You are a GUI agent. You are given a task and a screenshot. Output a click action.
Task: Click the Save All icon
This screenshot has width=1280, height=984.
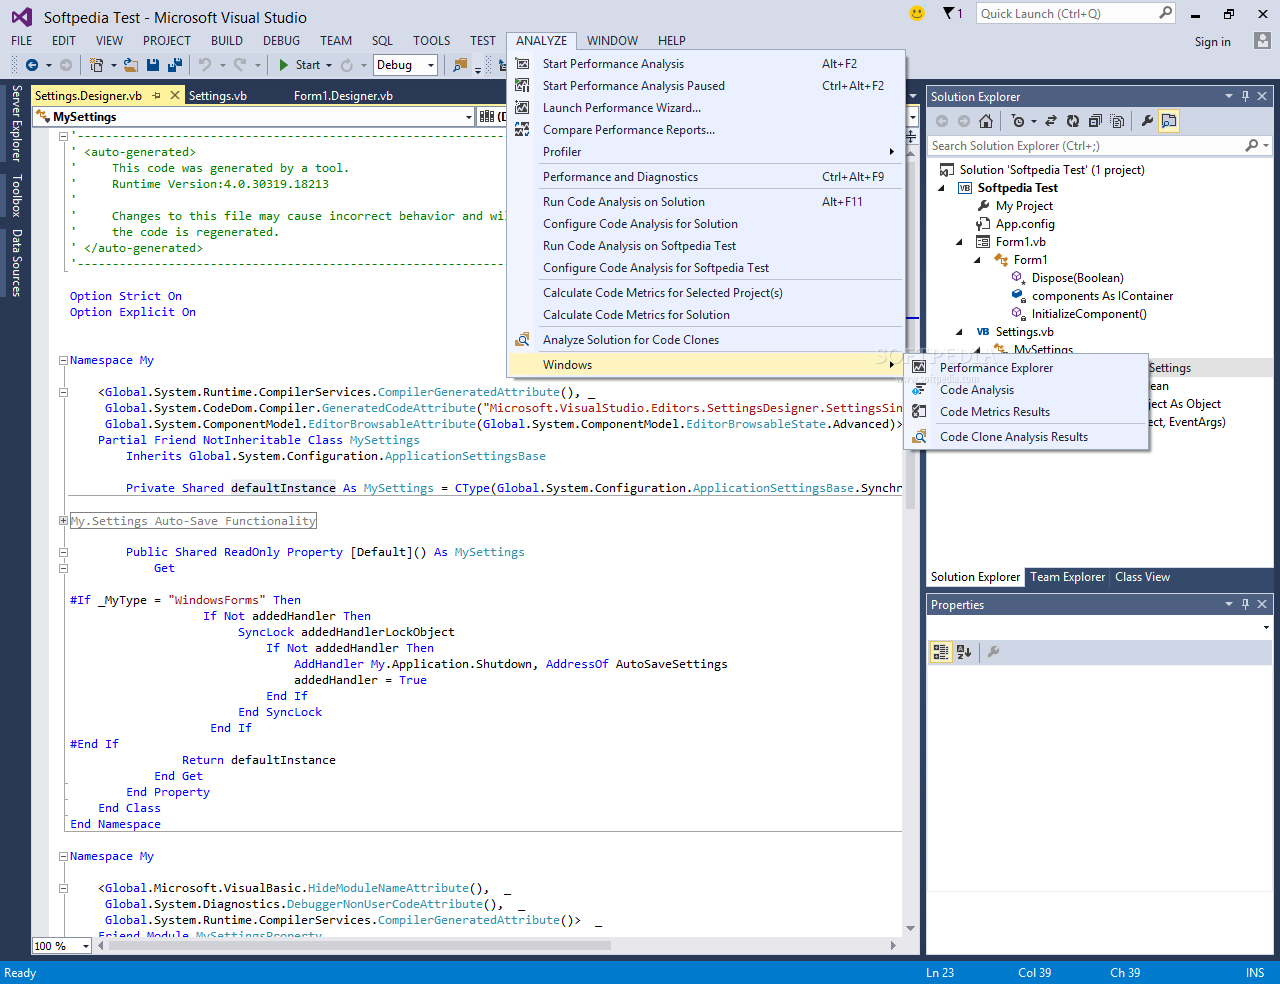click(x=175, y=65)
